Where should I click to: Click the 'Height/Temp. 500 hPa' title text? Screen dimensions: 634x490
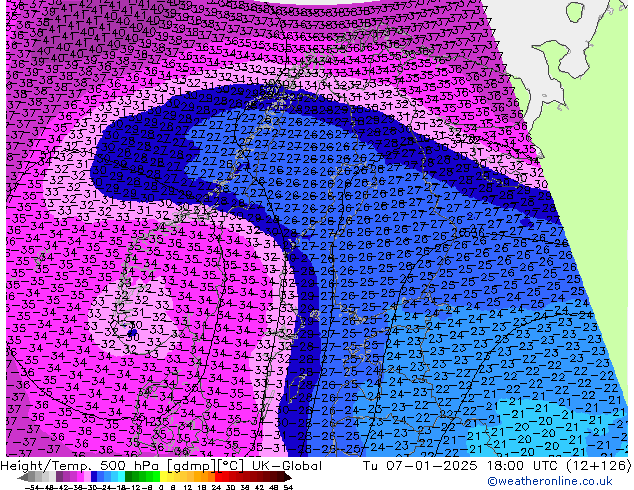(82, 466)
